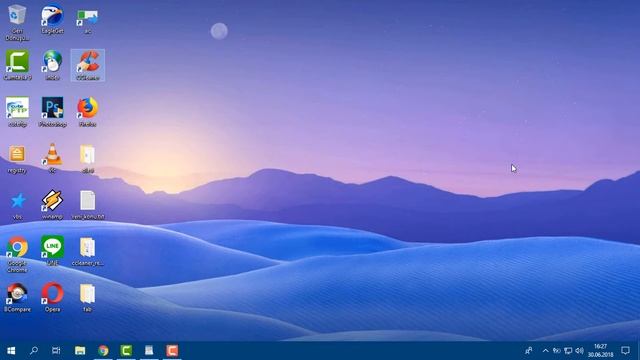Open Task View from the taskbar
The width and height of the screenshot is (640, 360).
coord(56,351)
